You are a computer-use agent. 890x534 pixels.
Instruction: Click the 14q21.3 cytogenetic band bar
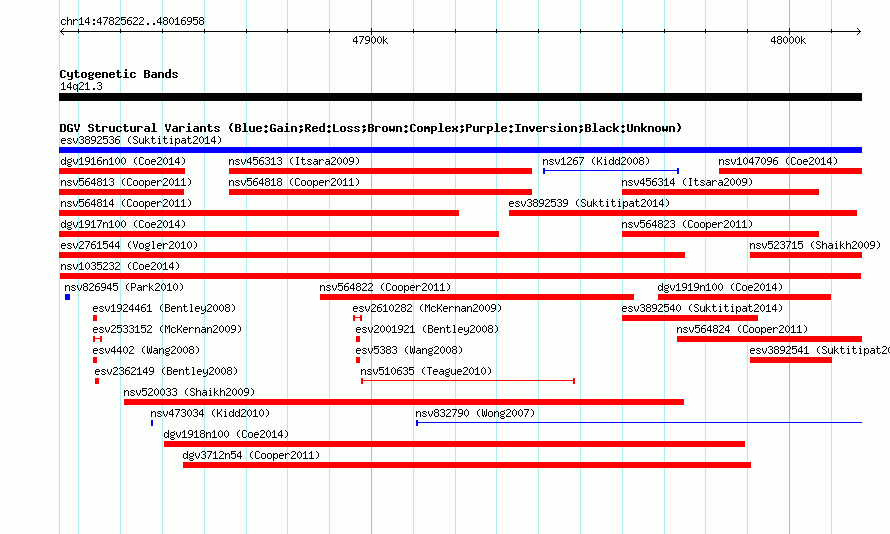(x=460, y=97)
